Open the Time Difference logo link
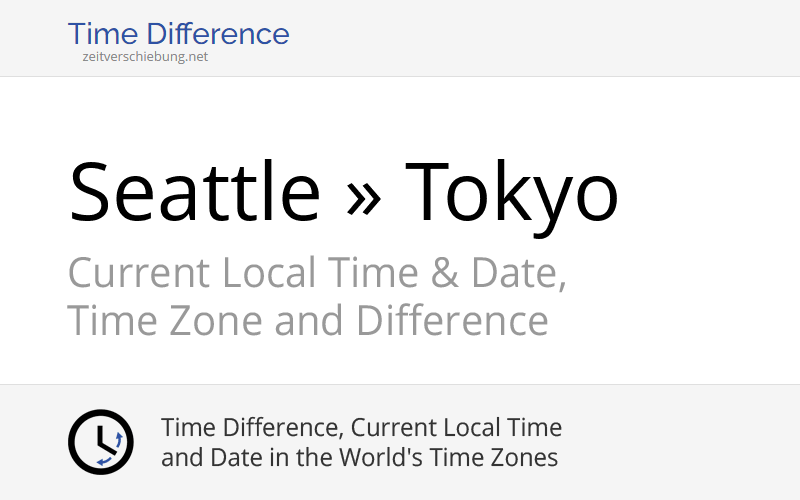The width and height of the screenshot is (800, 500). pos(178,34)
